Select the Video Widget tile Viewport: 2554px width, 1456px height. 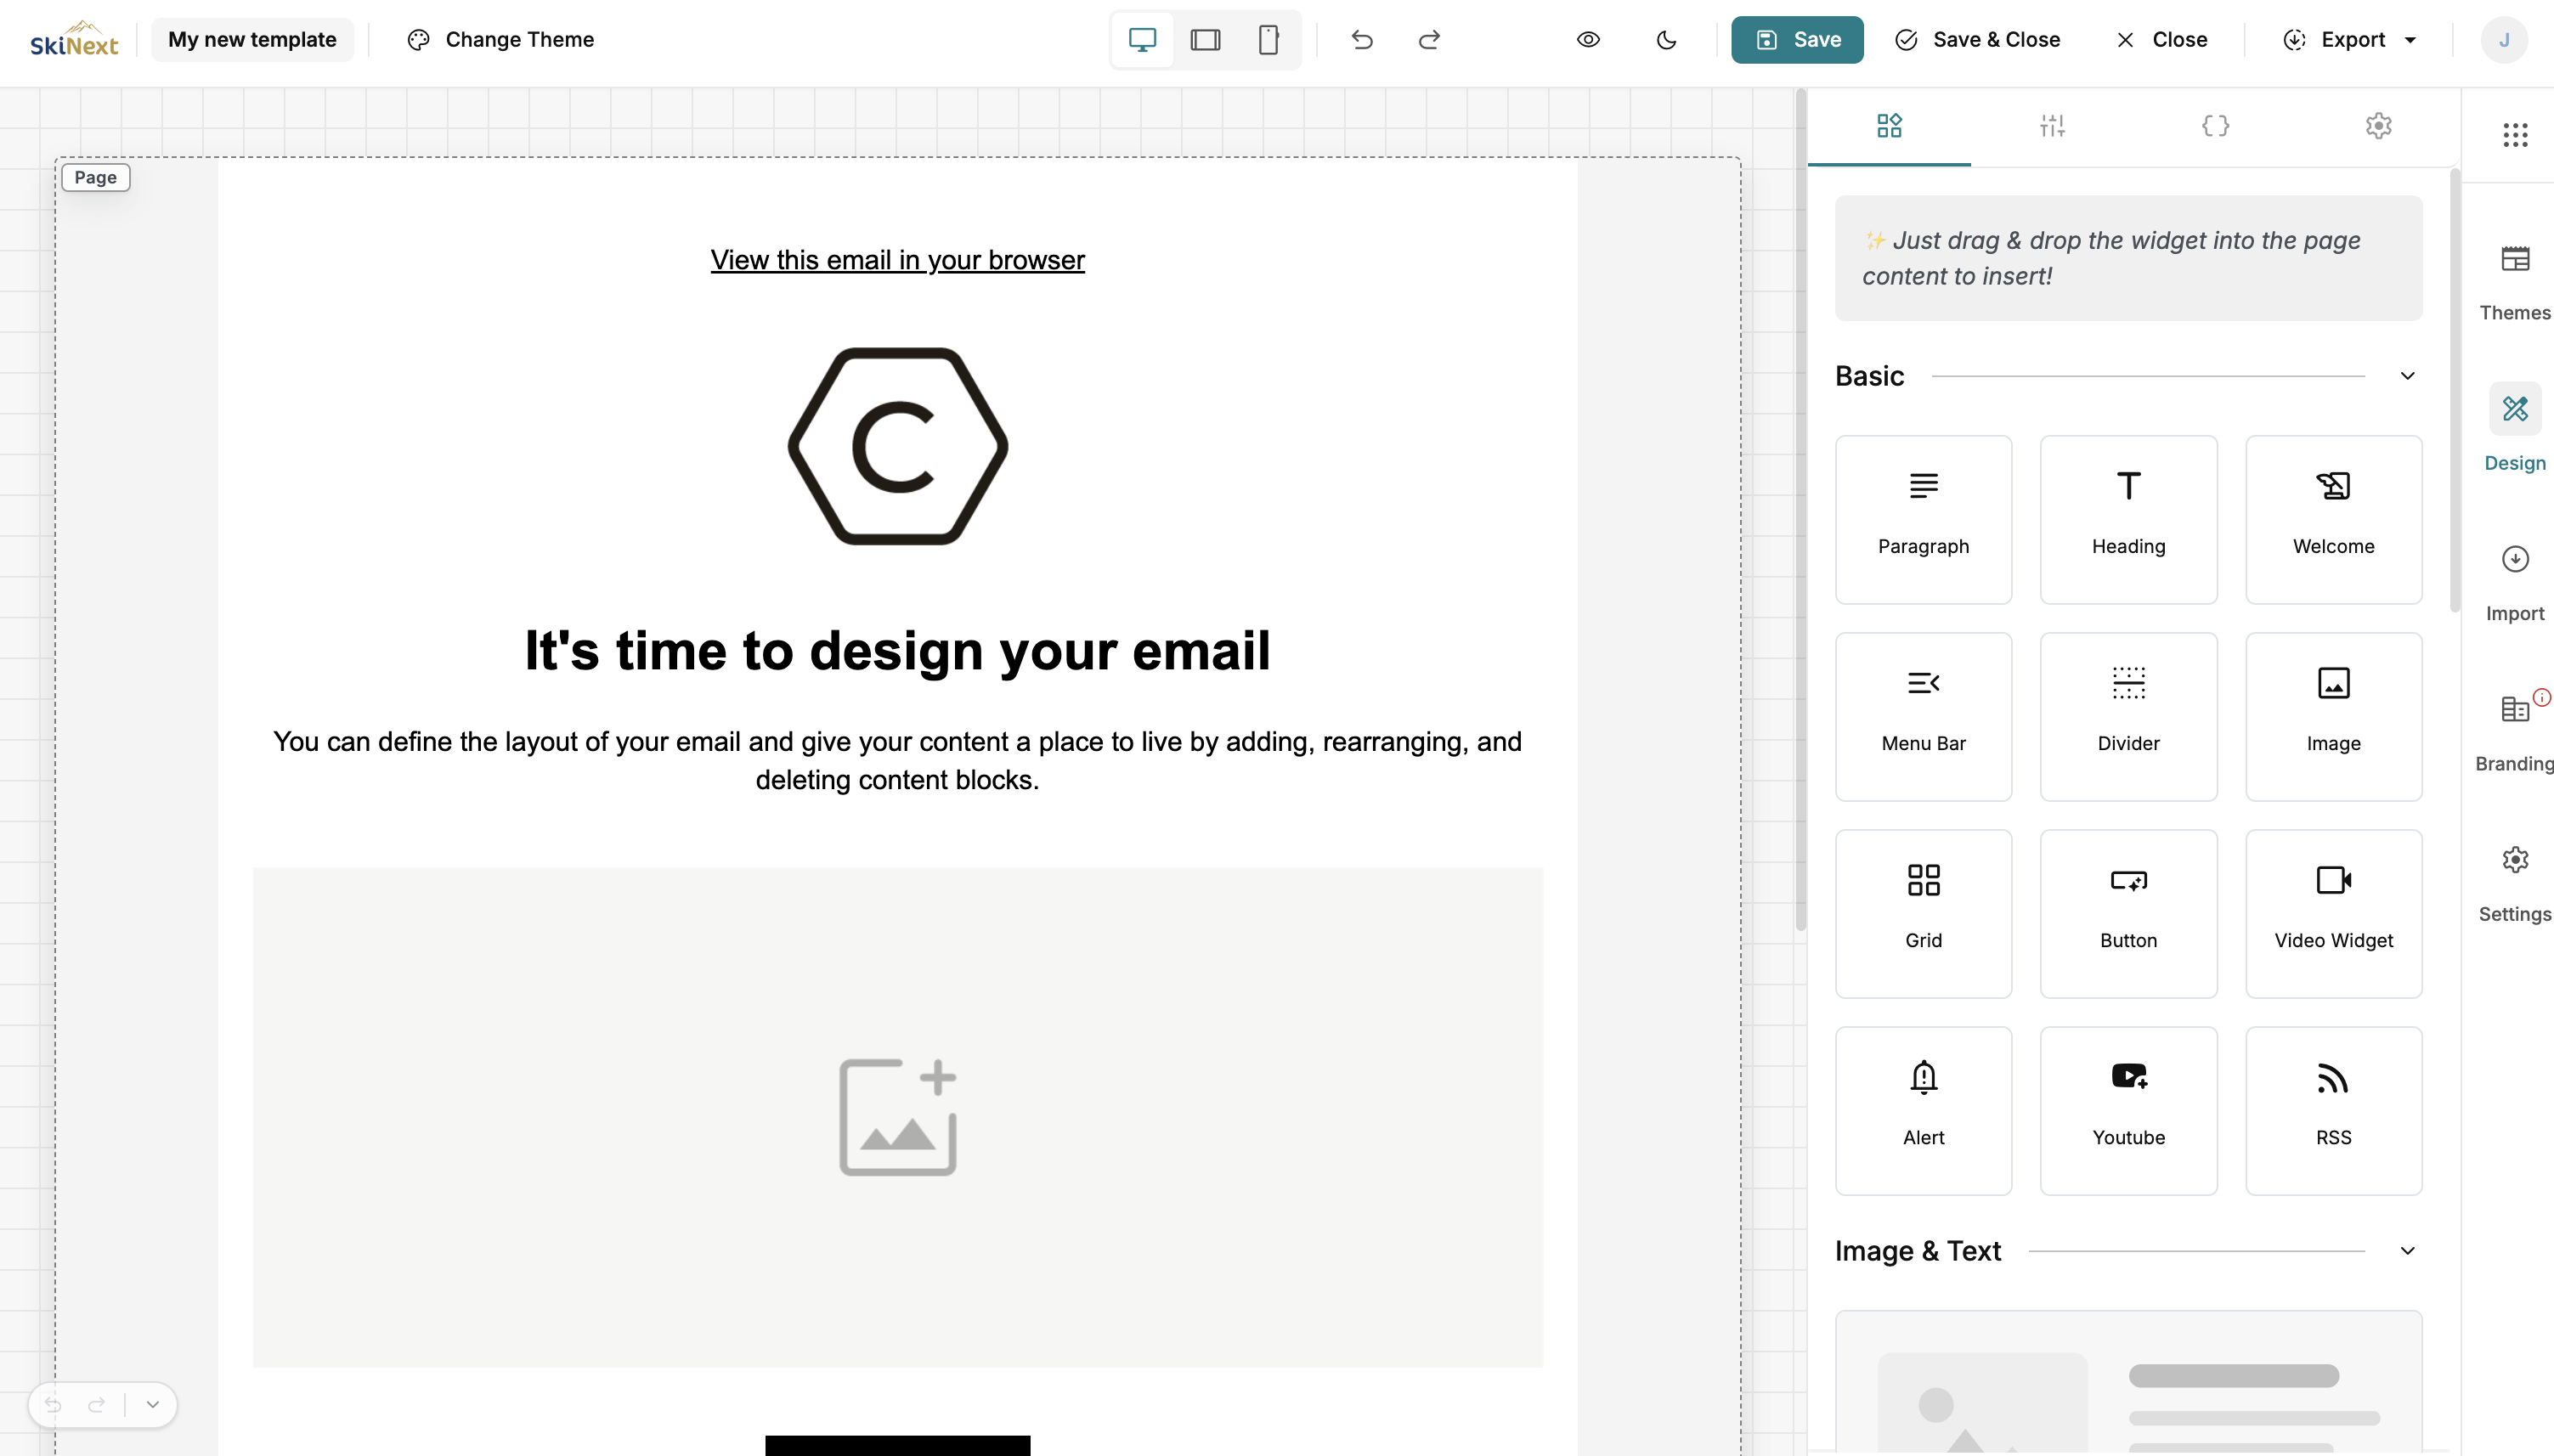2333,913
